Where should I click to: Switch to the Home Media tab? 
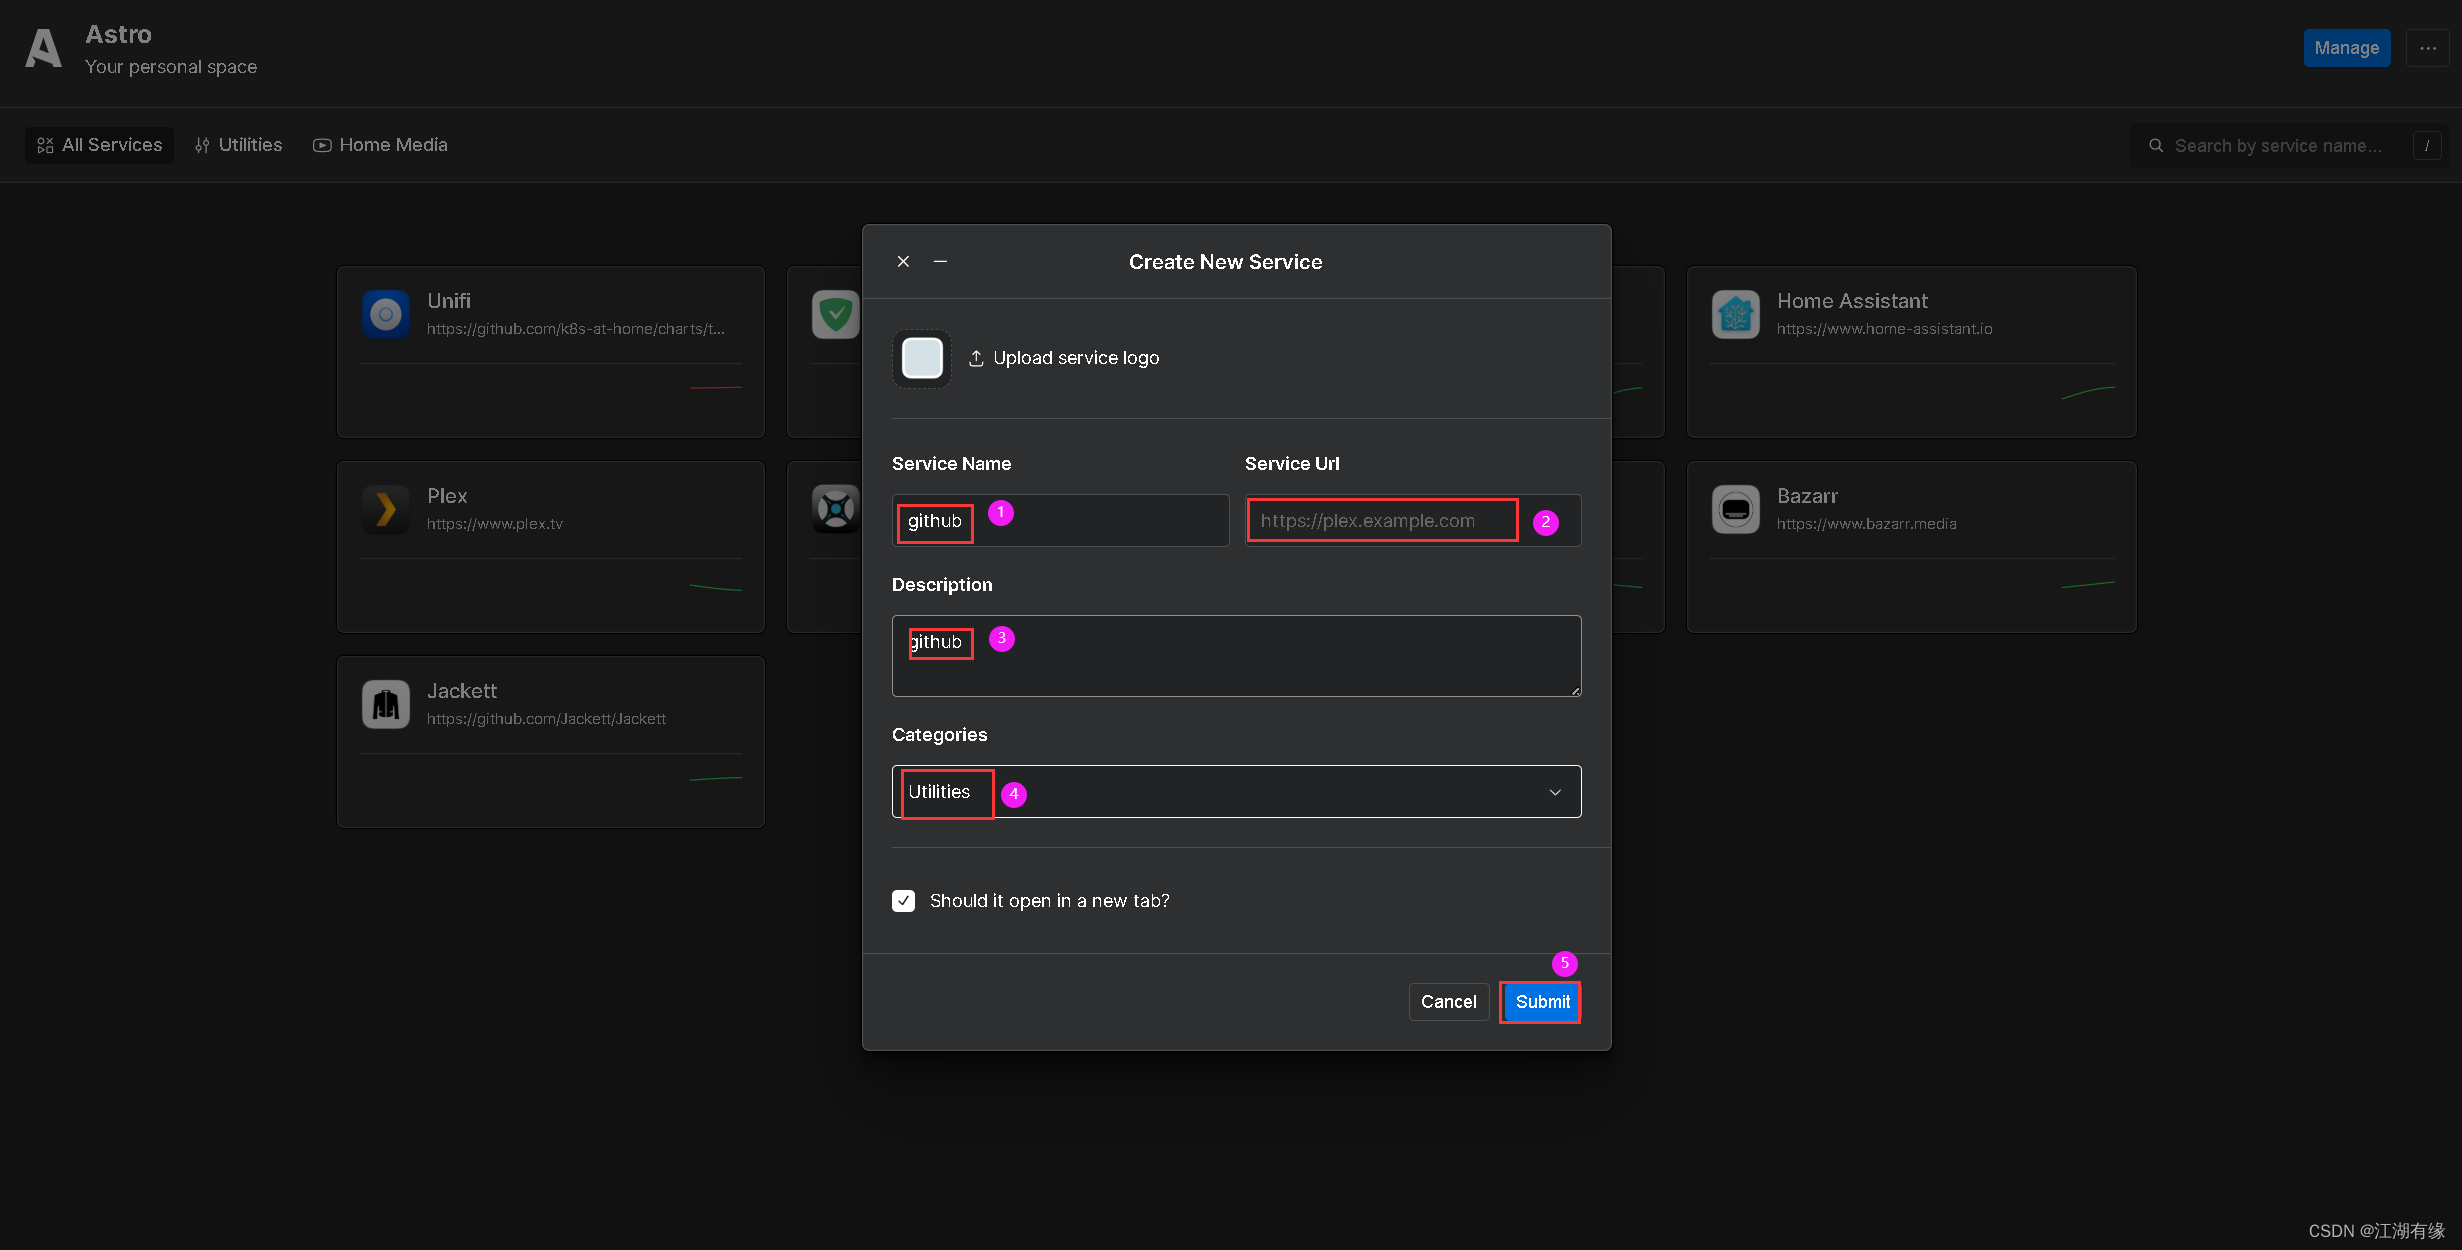pyautogui.click(x=380, y=145)
